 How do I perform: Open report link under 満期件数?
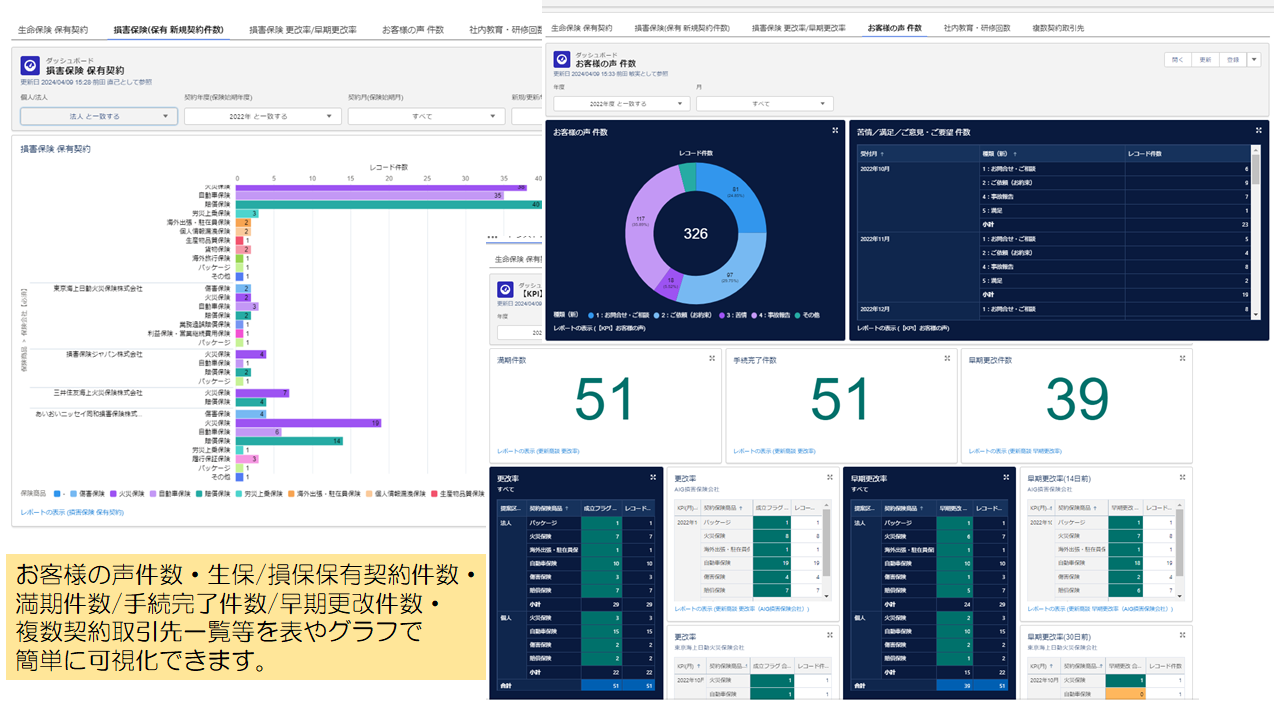[538, 451]
